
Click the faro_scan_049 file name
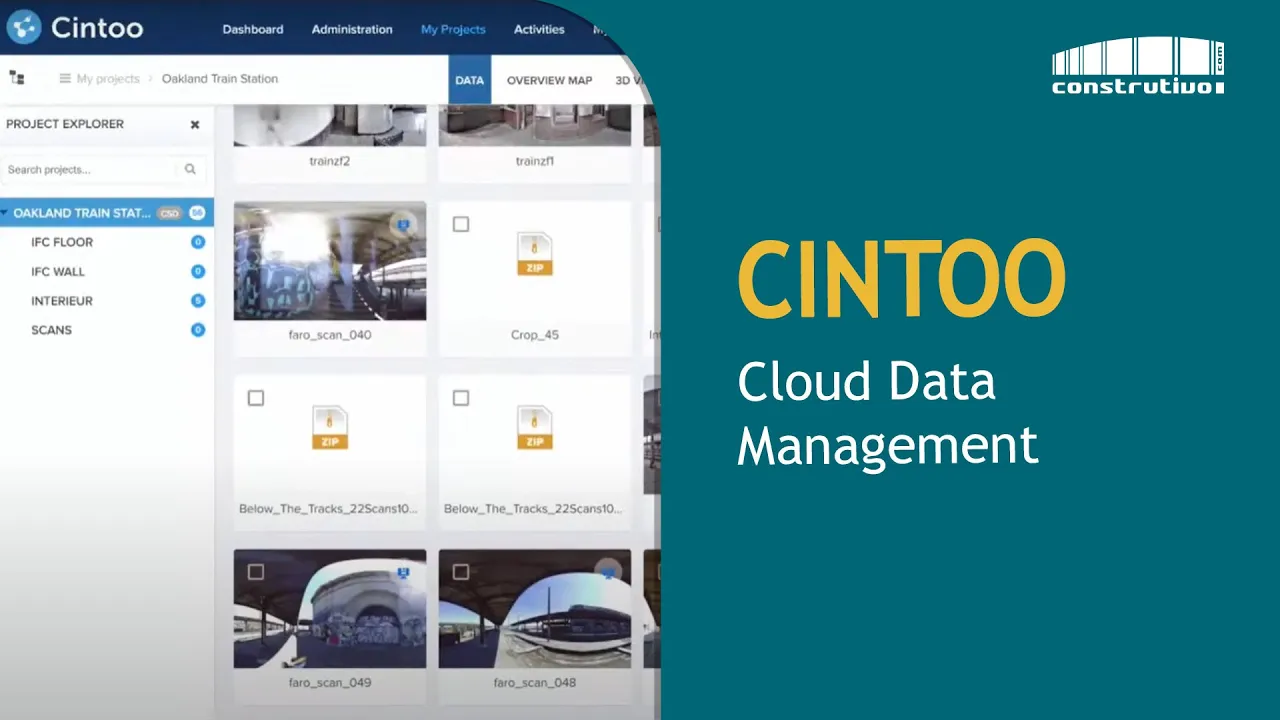[330, 683]
